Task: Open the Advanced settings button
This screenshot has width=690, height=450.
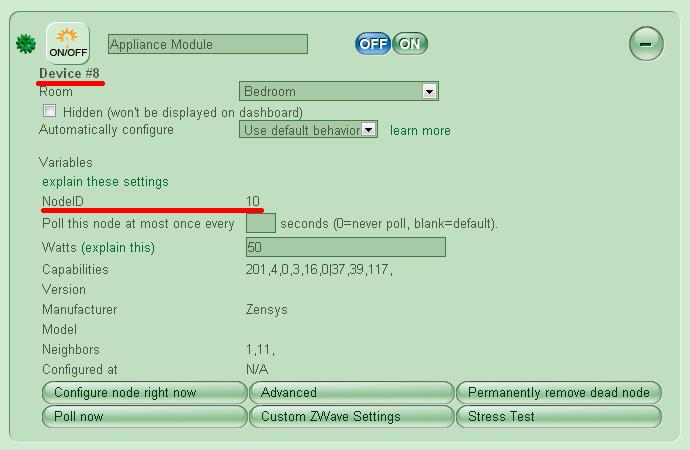Action: [x=351, y=393]
